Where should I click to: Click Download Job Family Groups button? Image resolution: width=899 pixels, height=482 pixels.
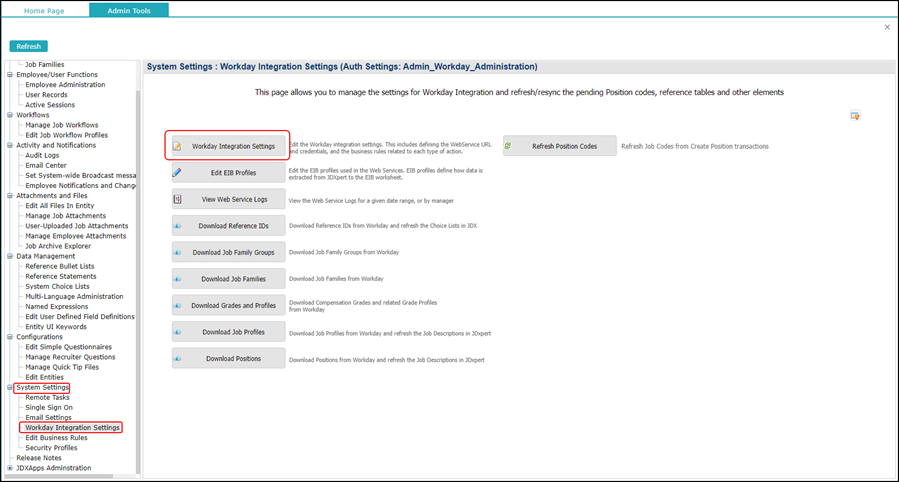(x=229, y=252)
